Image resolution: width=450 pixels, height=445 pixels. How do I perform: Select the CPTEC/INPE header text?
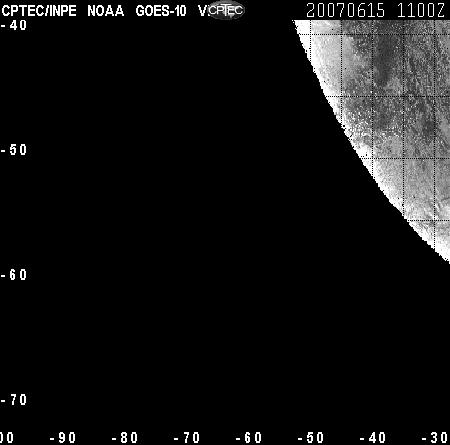pos(39,11)
